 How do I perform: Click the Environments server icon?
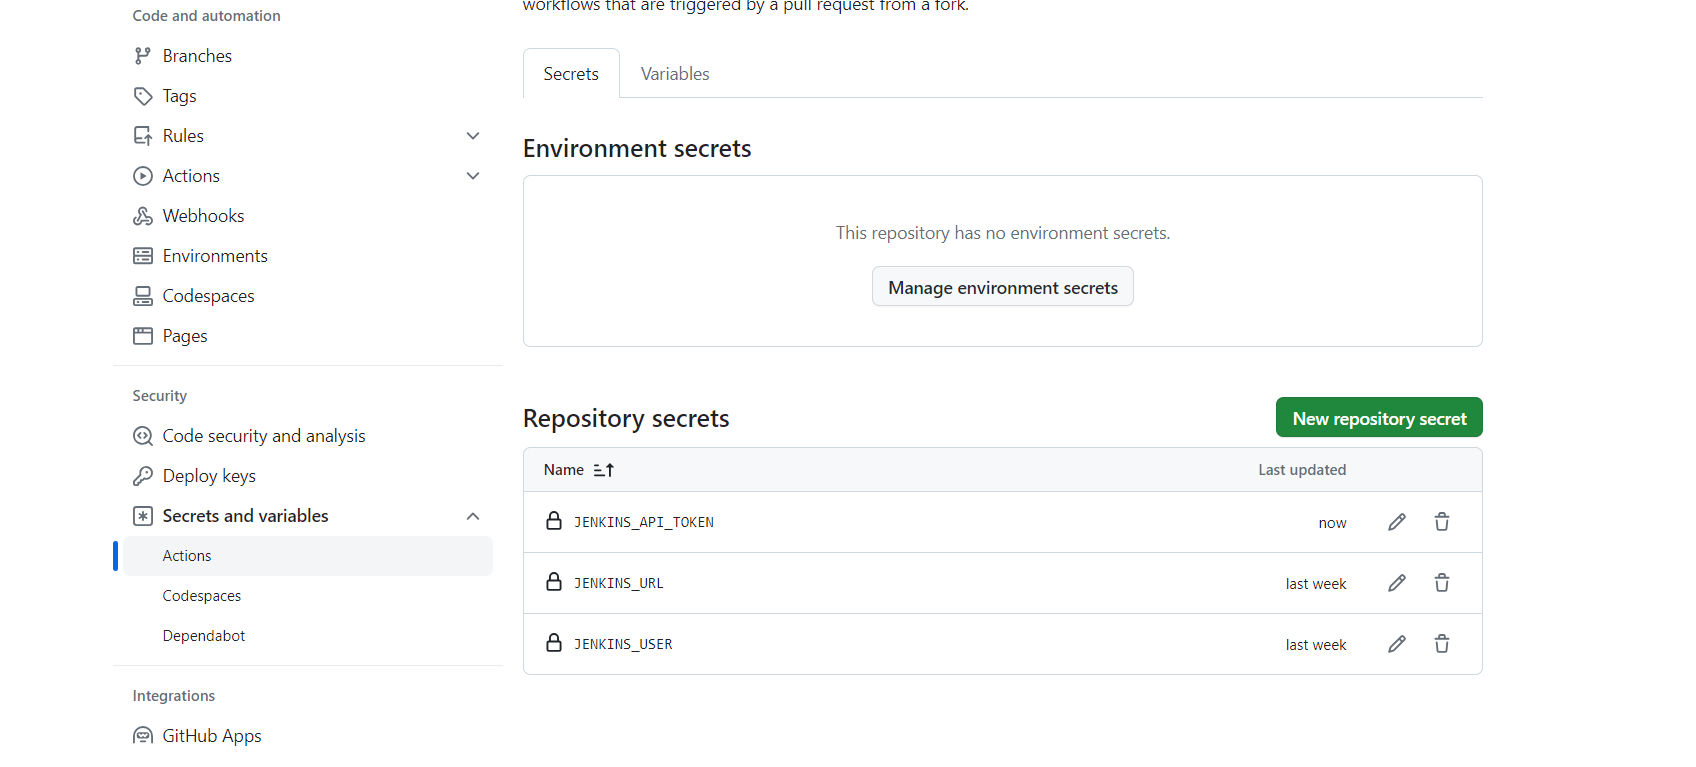[x=143, y=256]
